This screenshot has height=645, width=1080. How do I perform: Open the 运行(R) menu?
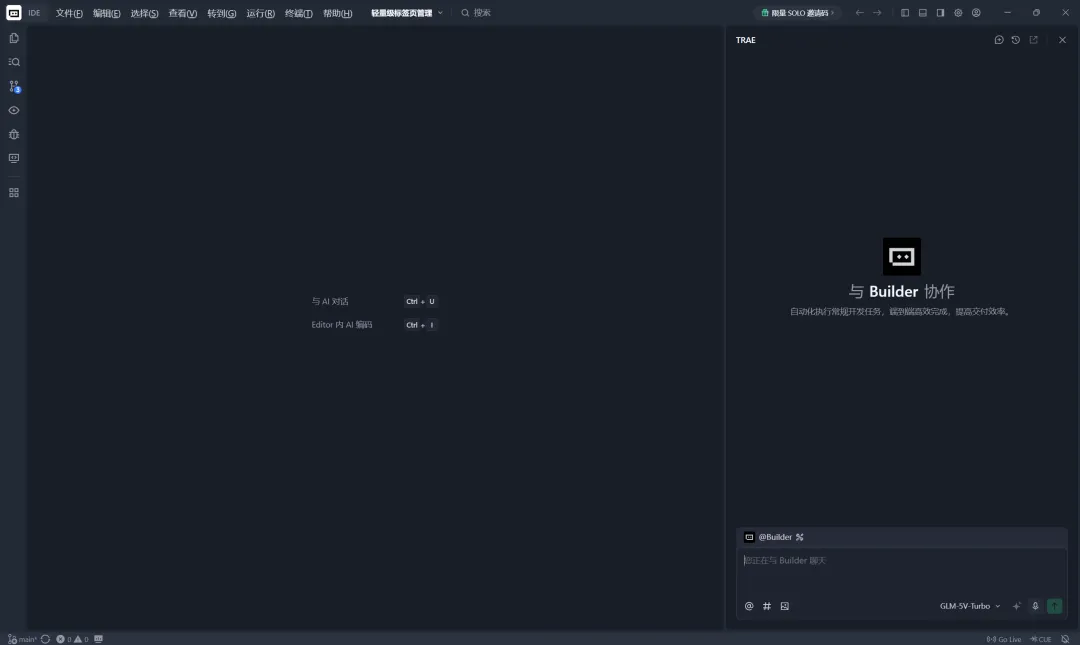click(260, 13)
